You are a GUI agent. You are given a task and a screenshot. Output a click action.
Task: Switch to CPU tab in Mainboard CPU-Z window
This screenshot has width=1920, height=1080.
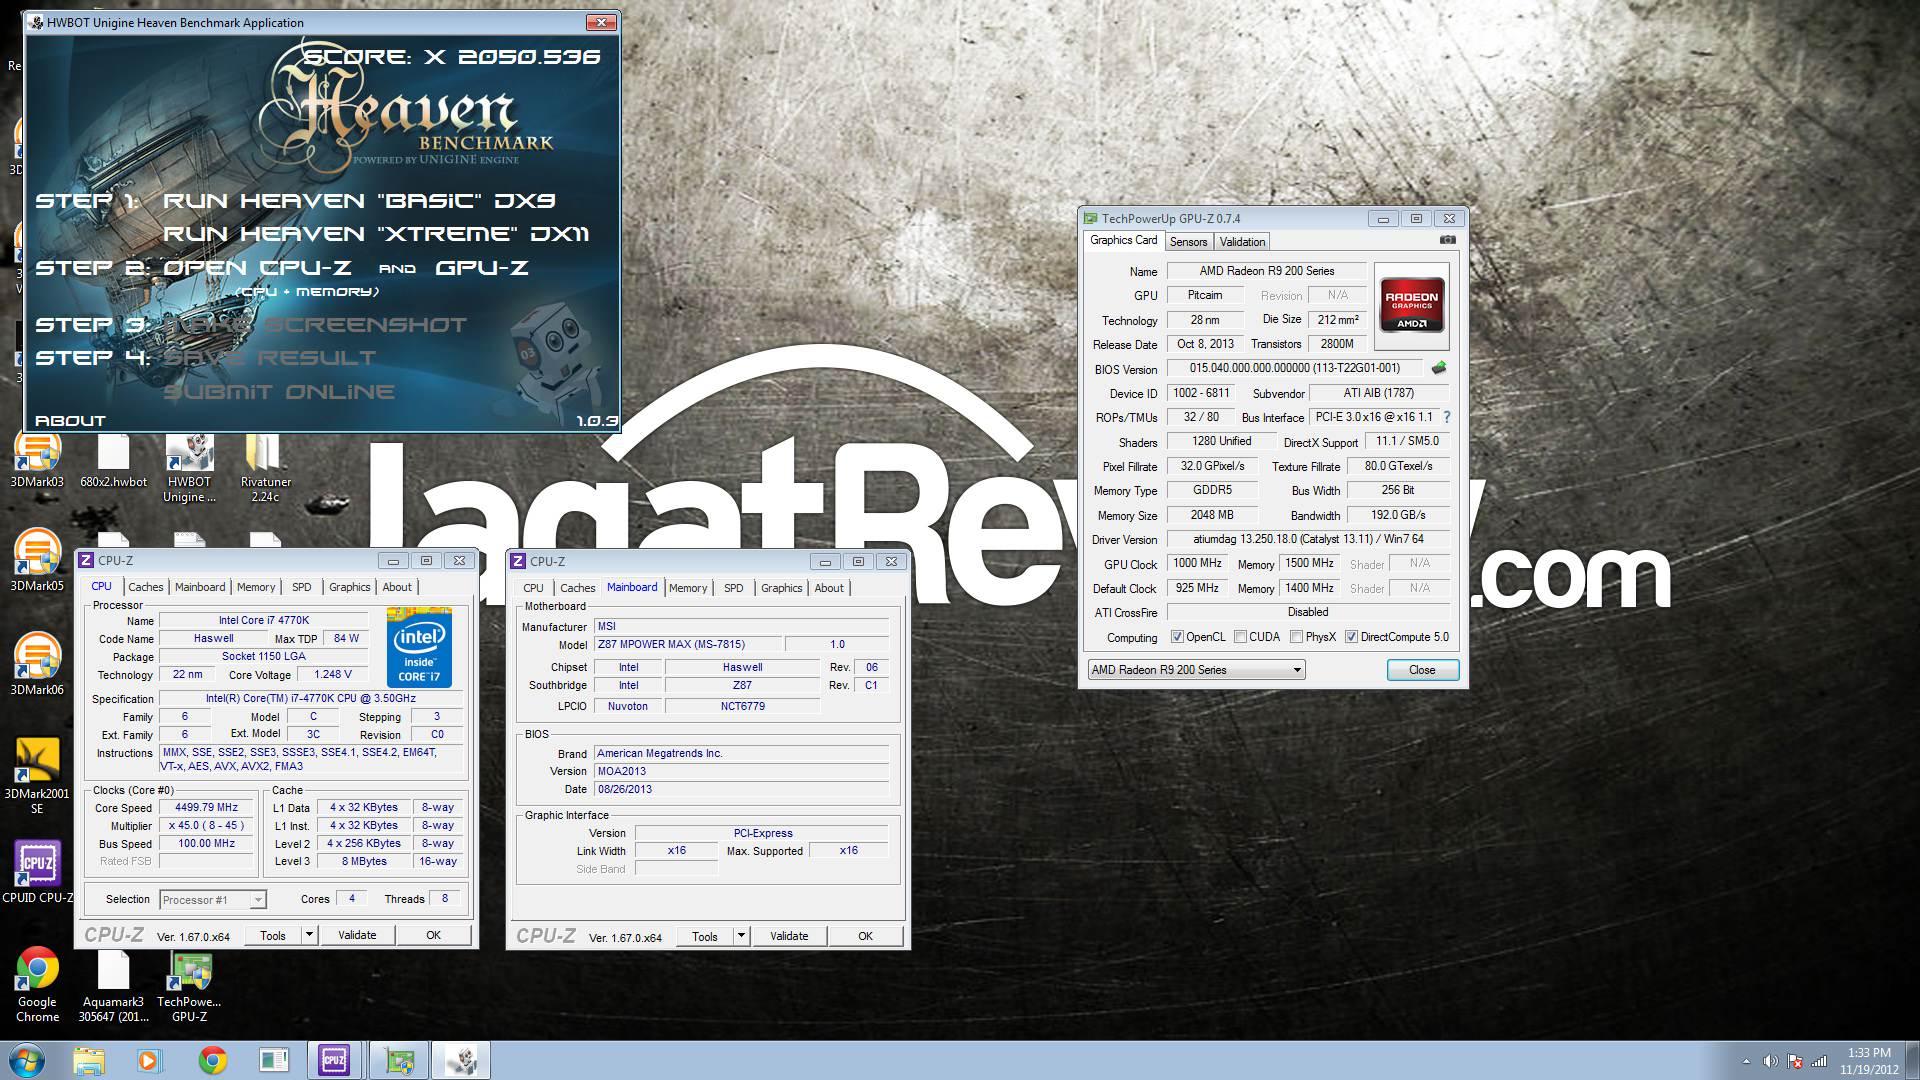[534, 588]
